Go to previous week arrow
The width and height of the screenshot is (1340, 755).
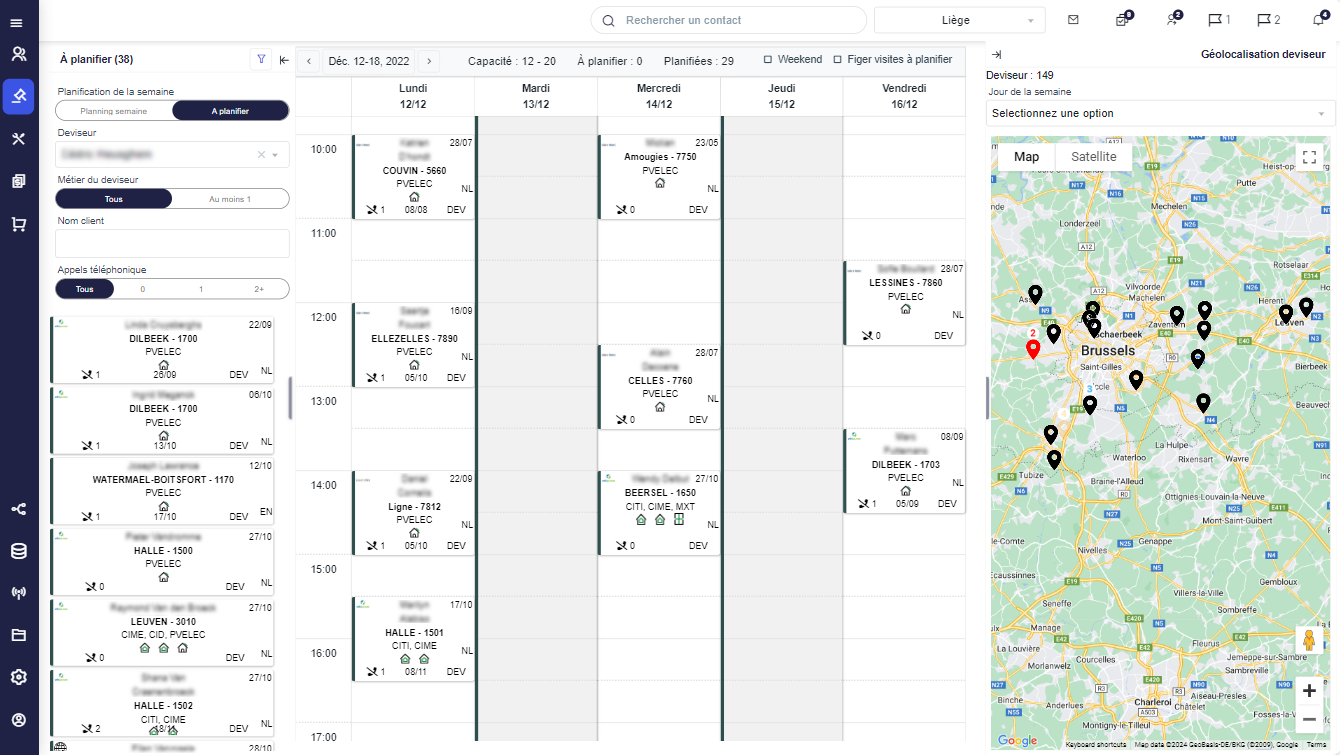point(309,61)
